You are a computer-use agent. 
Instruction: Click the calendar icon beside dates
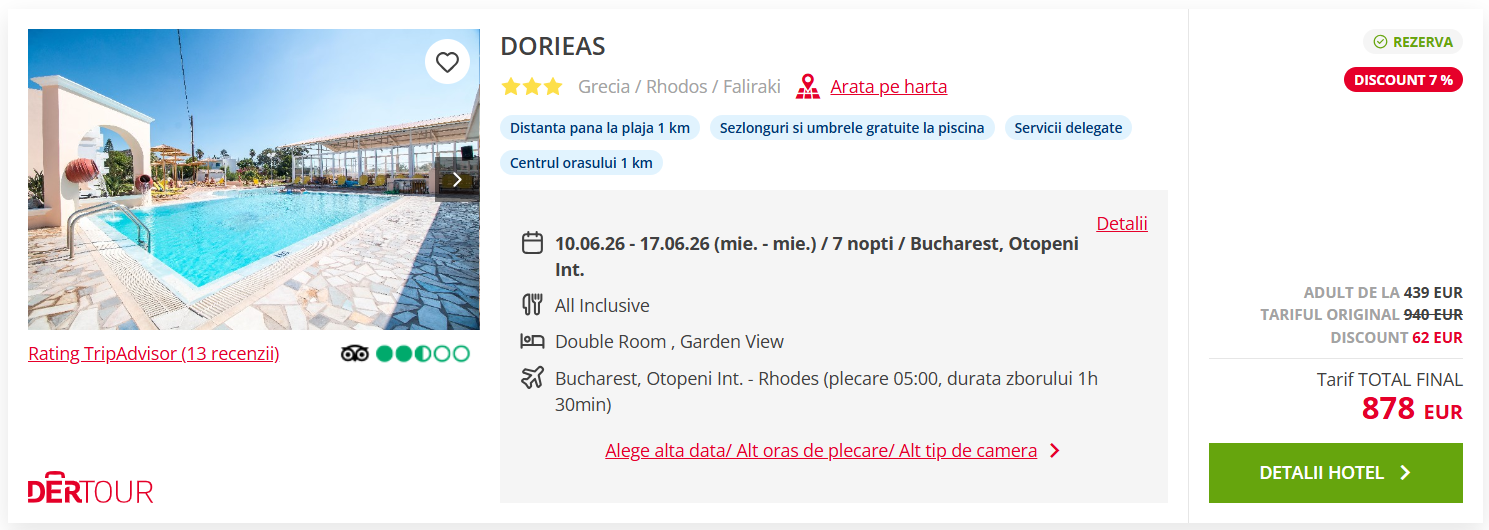tap(532, 243)
